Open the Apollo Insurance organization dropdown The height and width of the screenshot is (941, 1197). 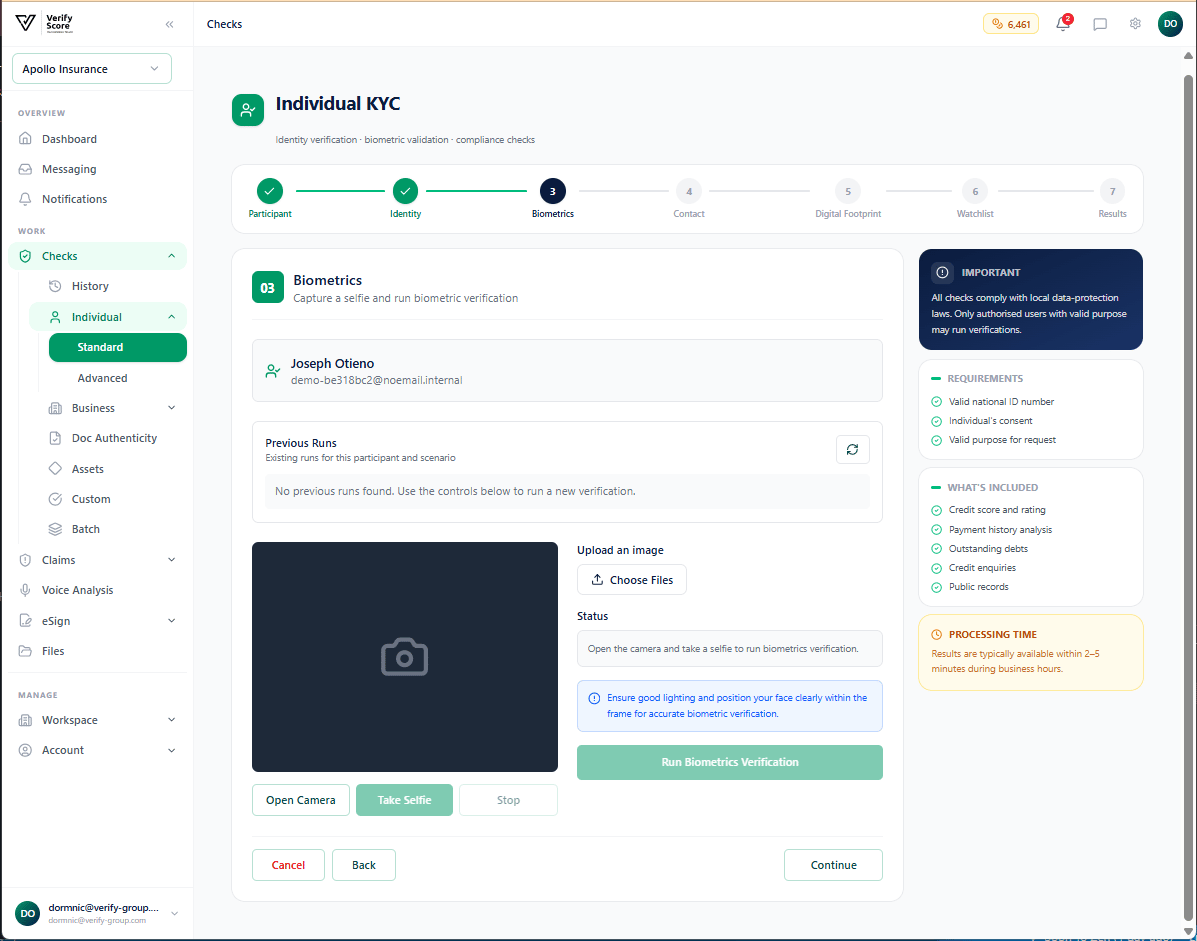92,69
